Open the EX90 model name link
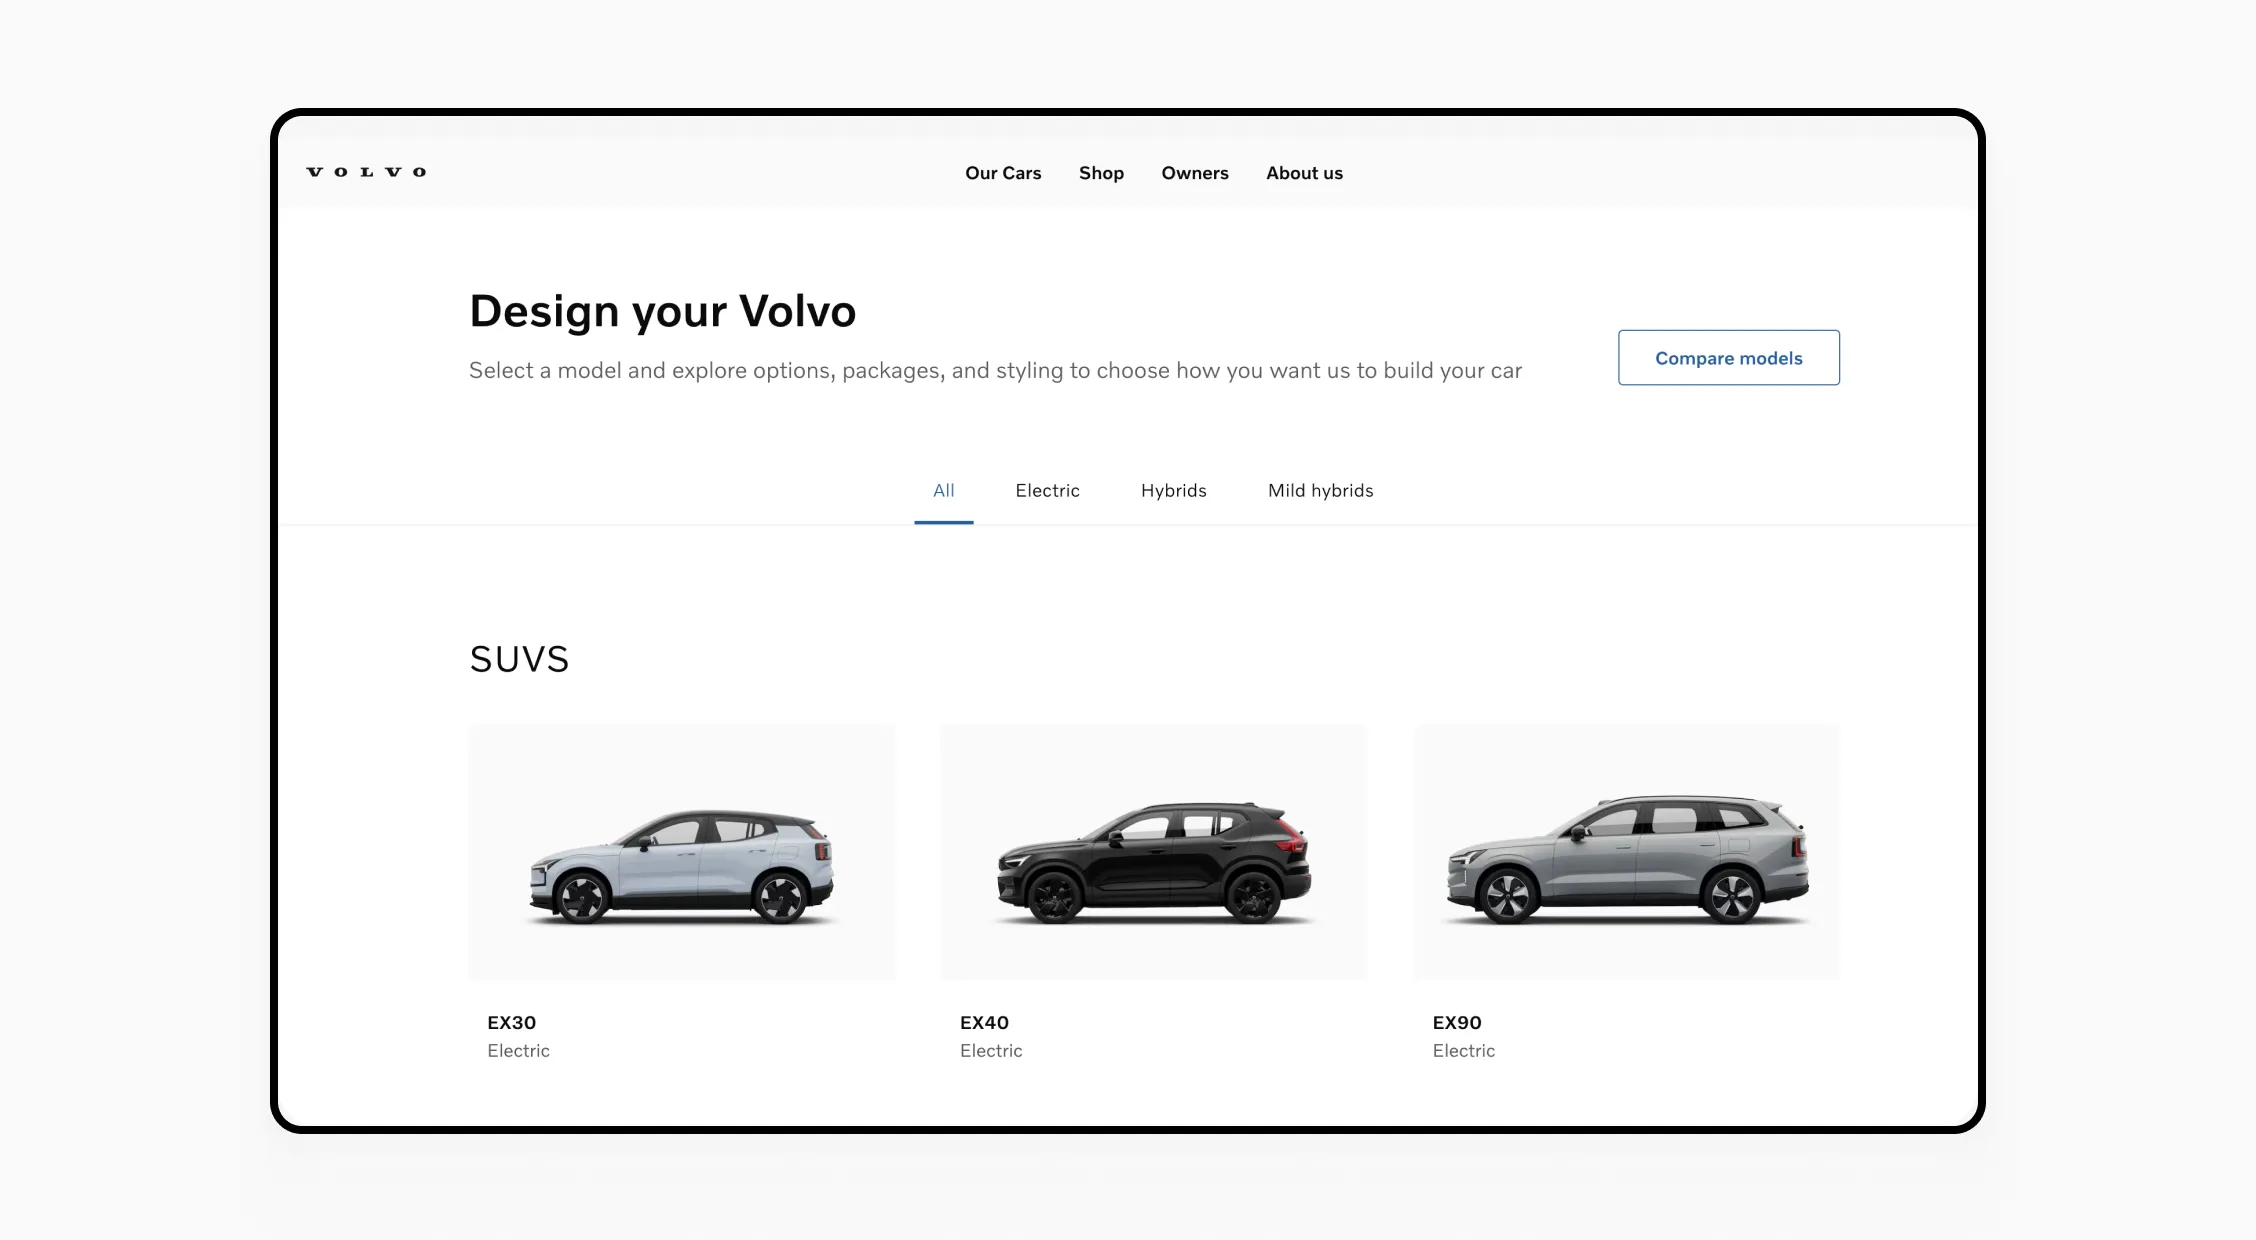Image resolution: width=2256 pixels, height=1240 pixels. click(x=1457, y=1022)
